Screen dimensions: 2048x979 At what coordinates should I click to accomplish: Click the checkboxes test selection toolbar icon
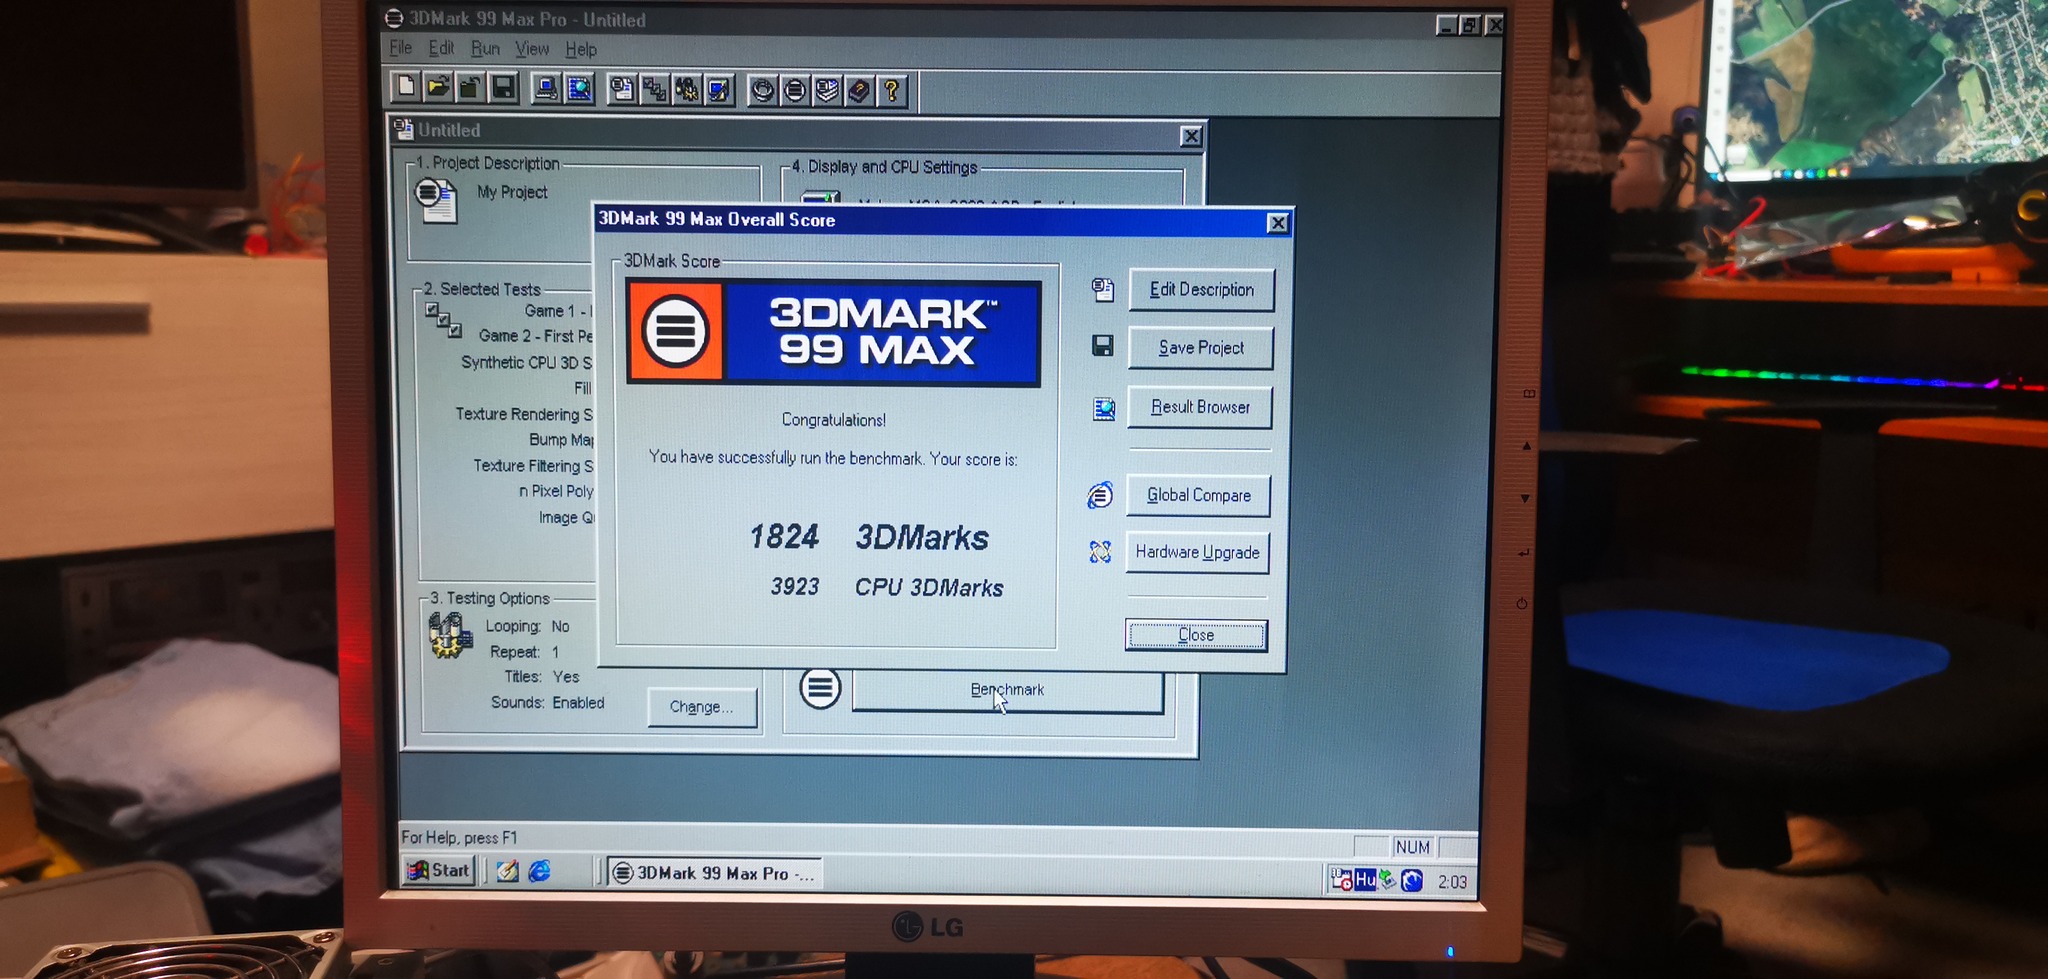[654, 90]
